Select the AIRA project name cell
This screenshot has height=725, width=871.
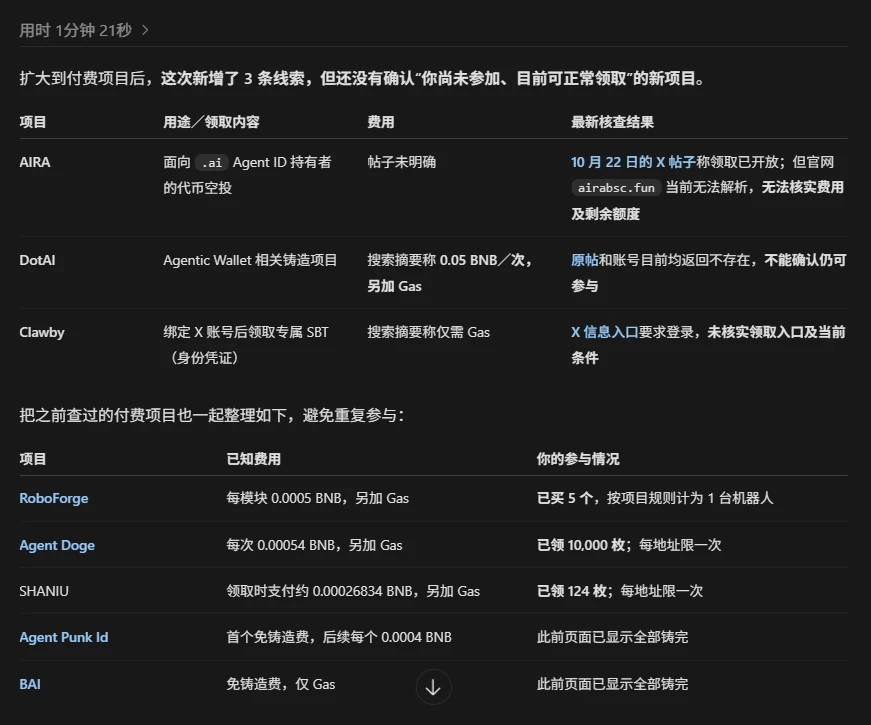[x=35, y=162]
